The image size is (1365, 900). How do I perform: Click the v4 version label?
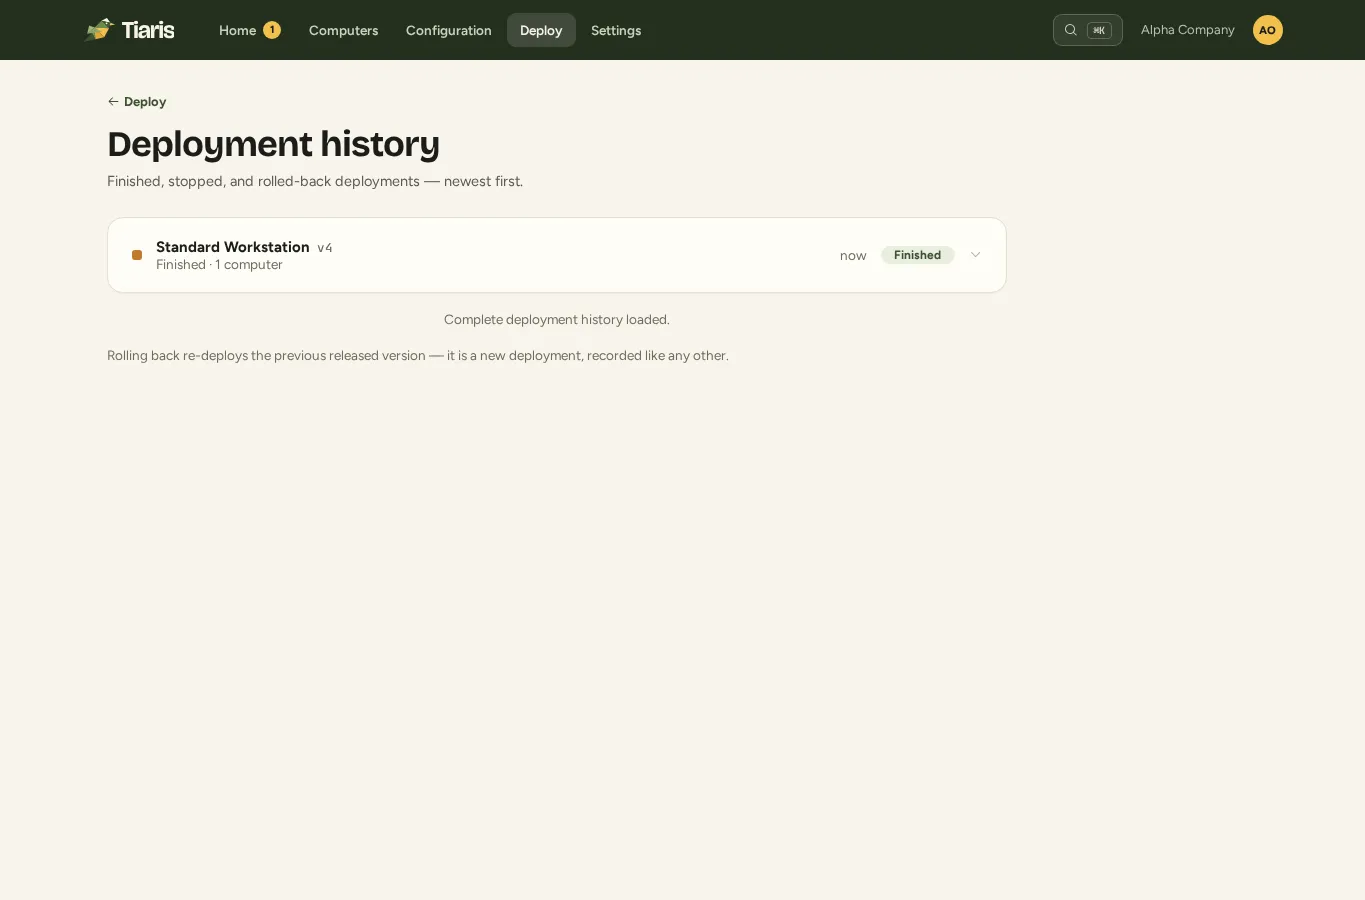325,248
